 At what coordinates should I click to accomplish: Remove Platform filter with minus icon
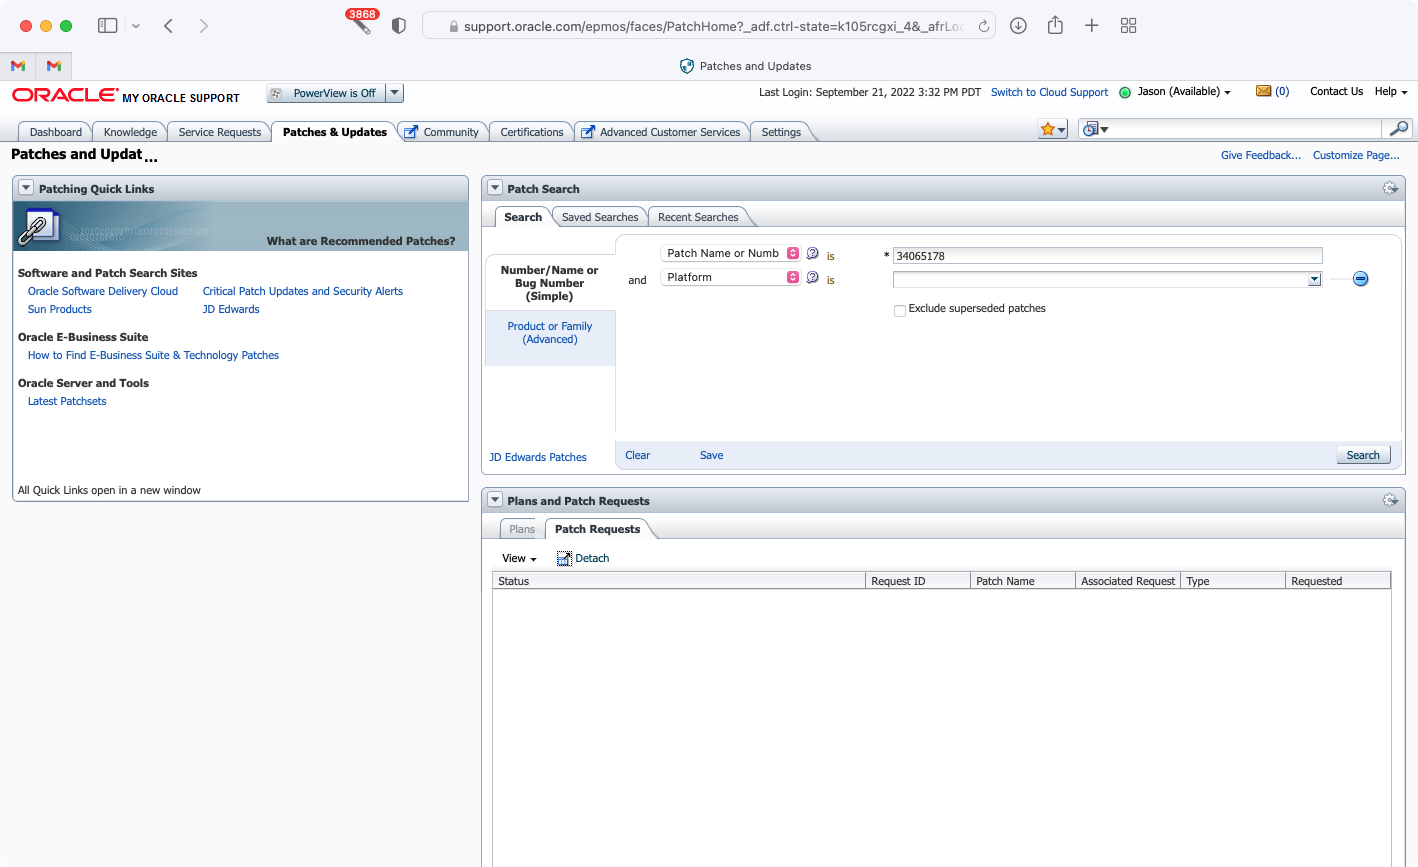pyautogui.click(x=1360, y=279)
